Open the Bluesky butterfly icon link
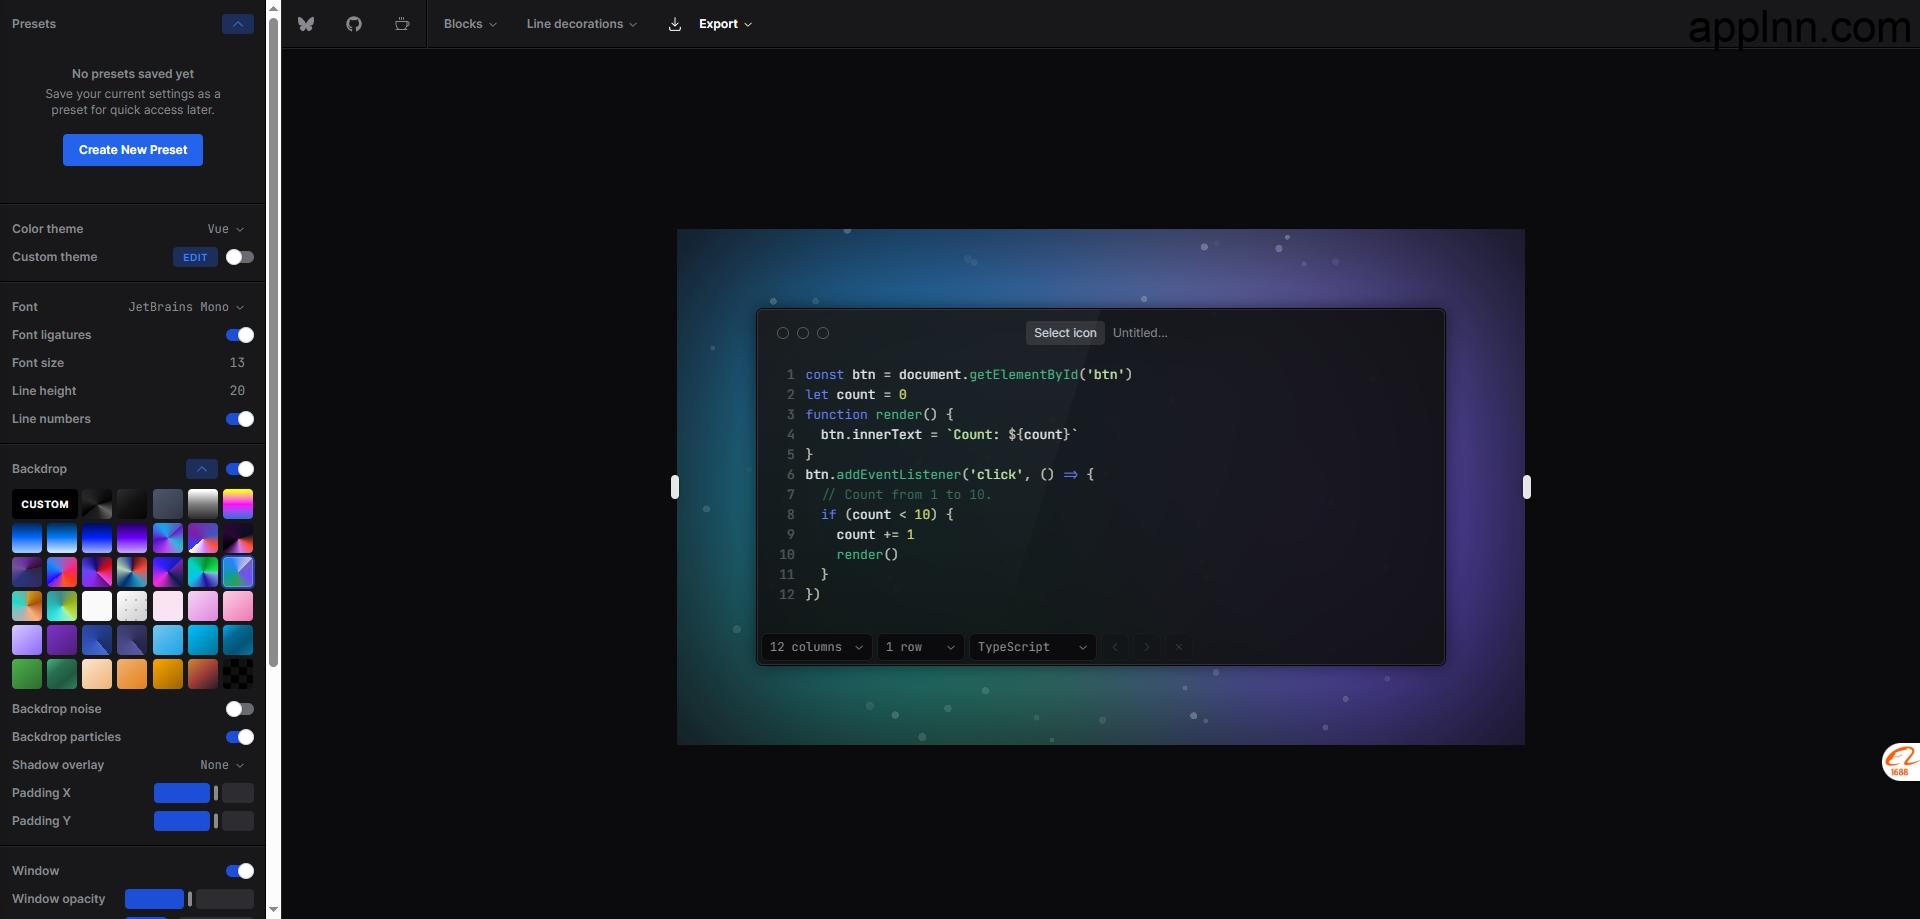The width and height of the screenshot is (1920, 919). [306, 24]
